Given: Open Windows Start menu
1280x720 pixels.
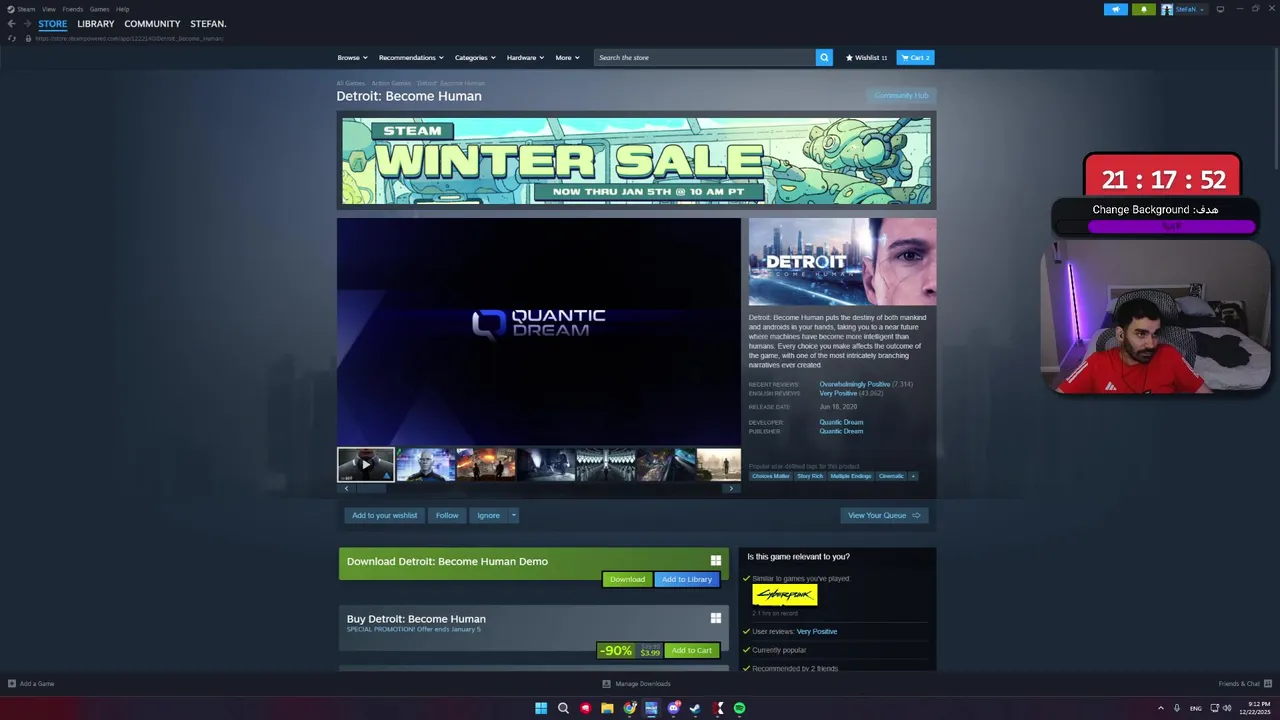Looking at the screenshot, I should (541, 708).
